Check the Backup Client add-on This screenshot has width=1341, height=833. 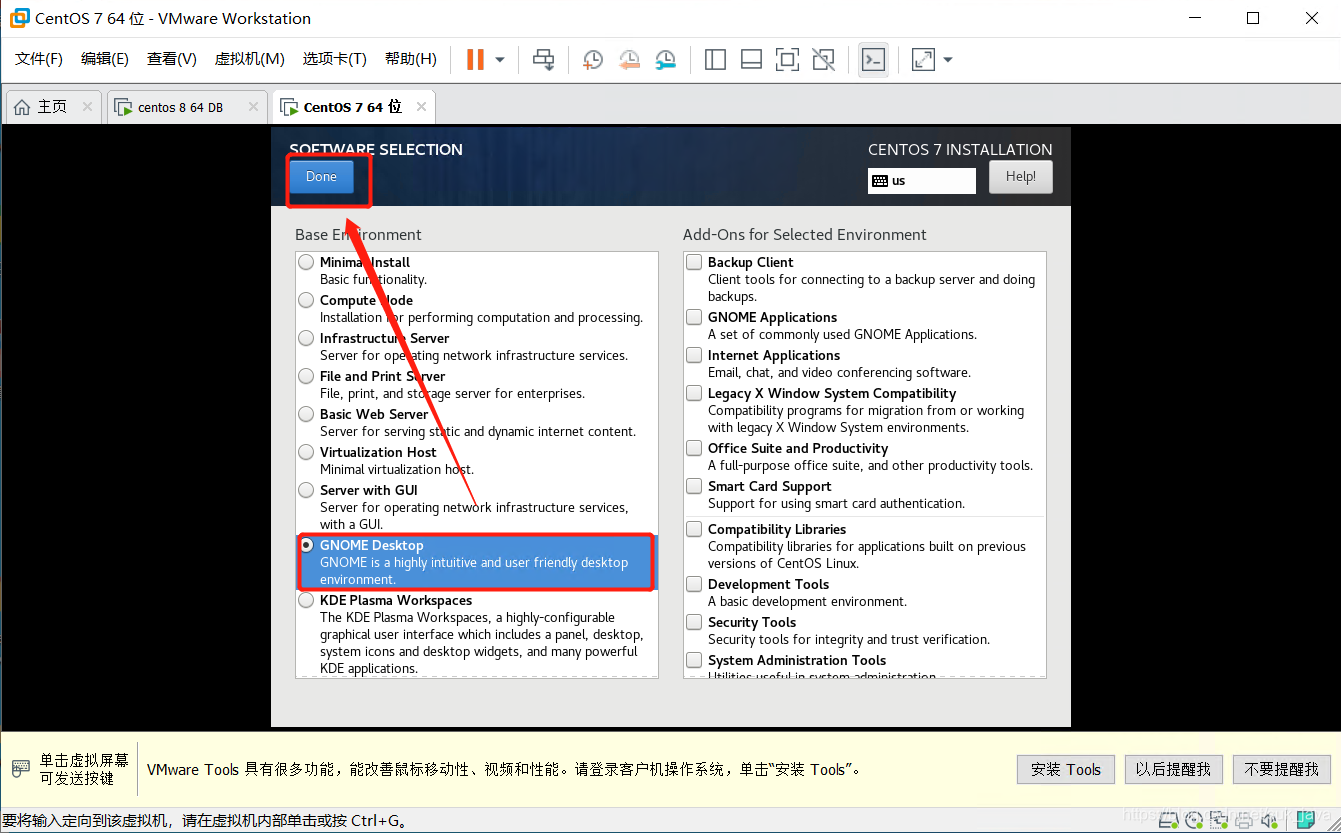[694, 262]
